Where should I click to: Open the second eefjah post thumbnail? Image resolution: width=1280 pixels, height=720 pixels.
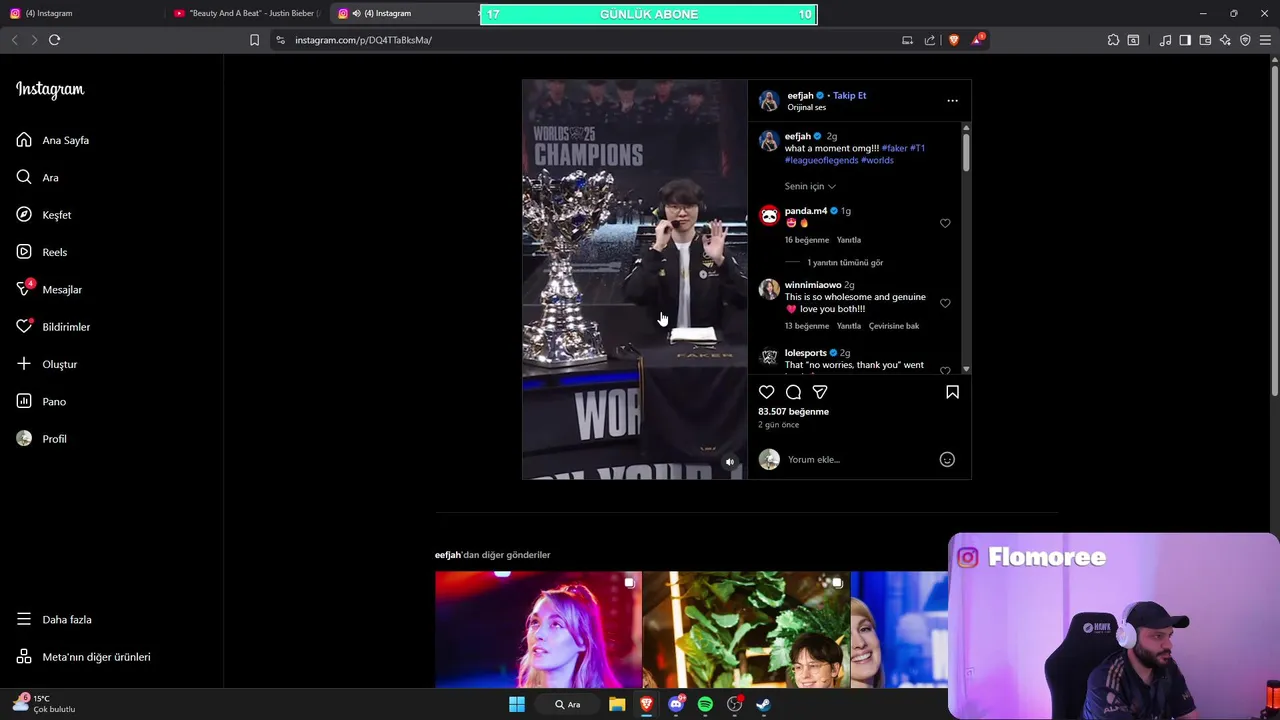point(746,629)
